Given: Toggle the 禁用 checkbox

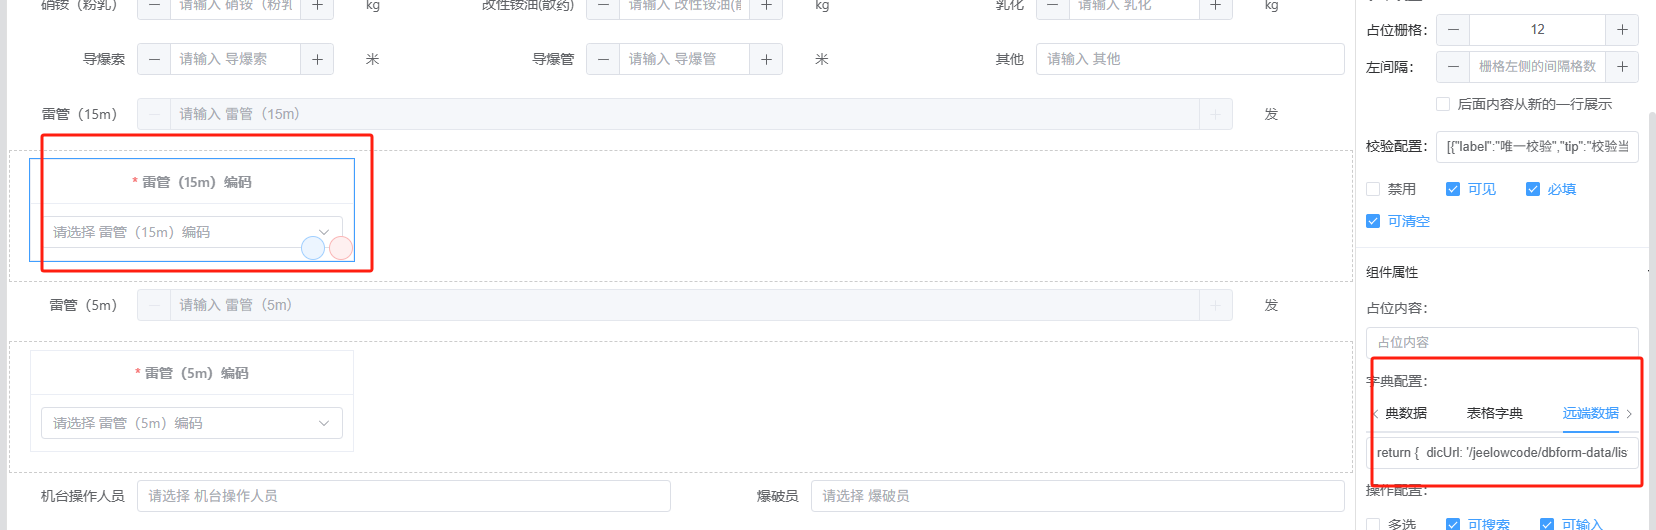Looking at the screenshot, I should [x=1373, y=189].
